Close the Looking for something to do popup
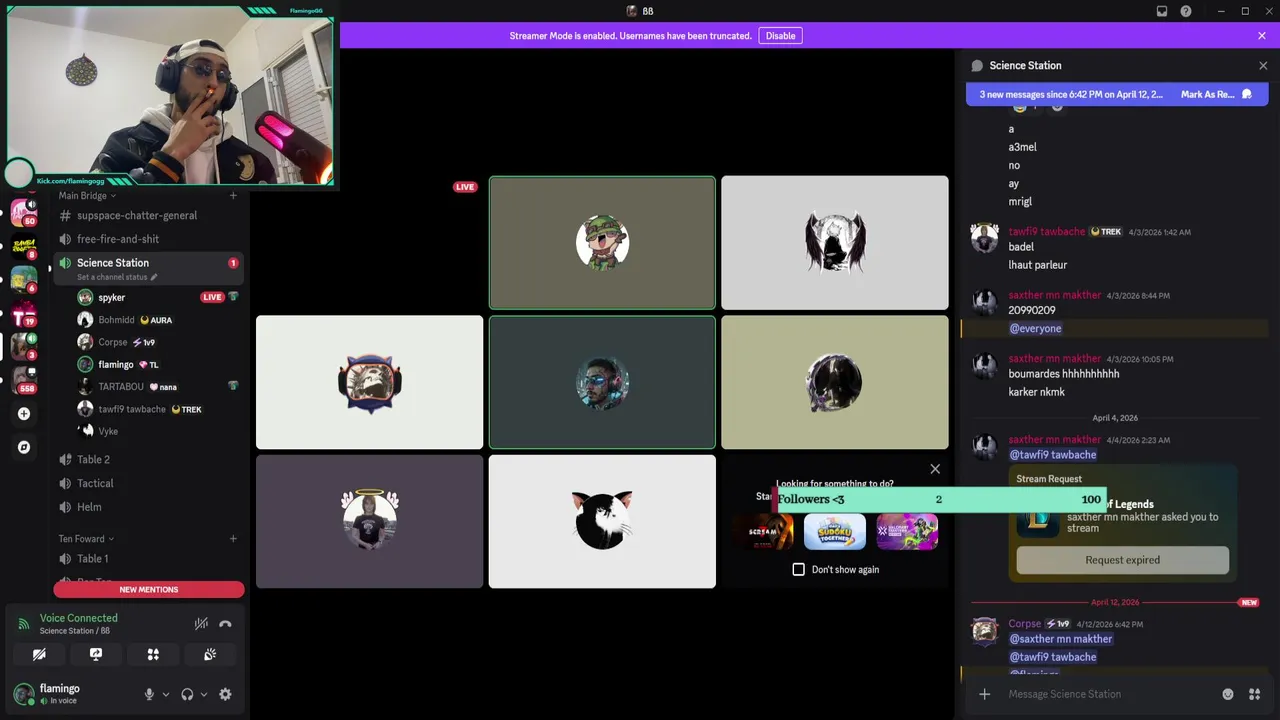Viewport: 1280px width, 720px height. click(935, 469)
